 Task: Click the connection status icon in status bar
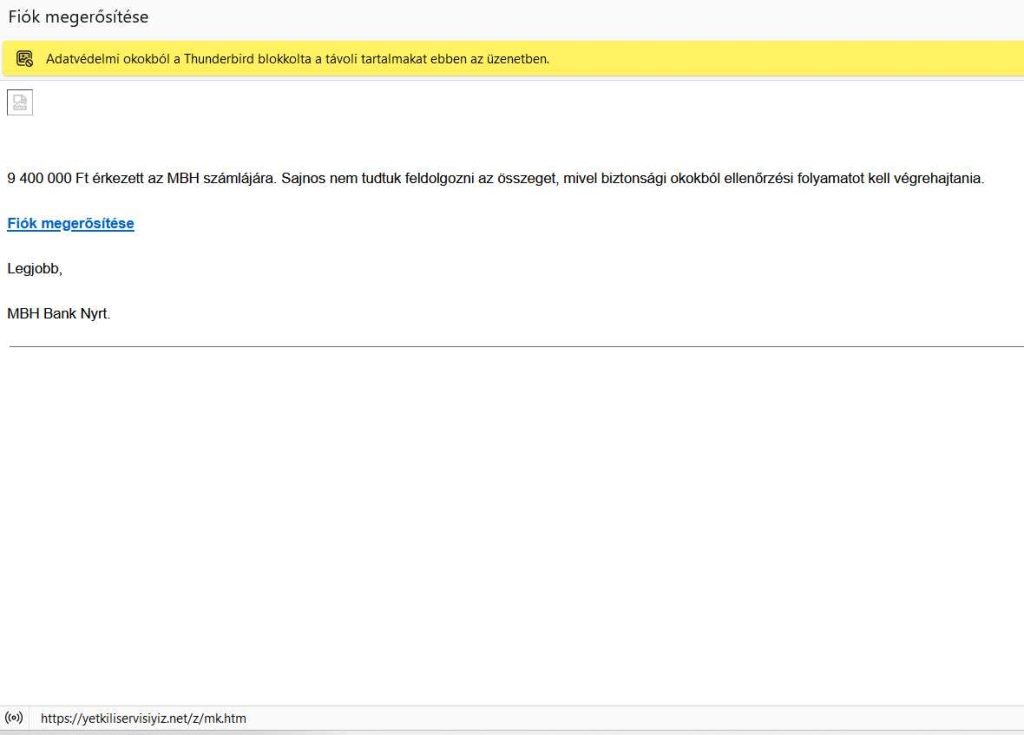[x=14, y=717]
